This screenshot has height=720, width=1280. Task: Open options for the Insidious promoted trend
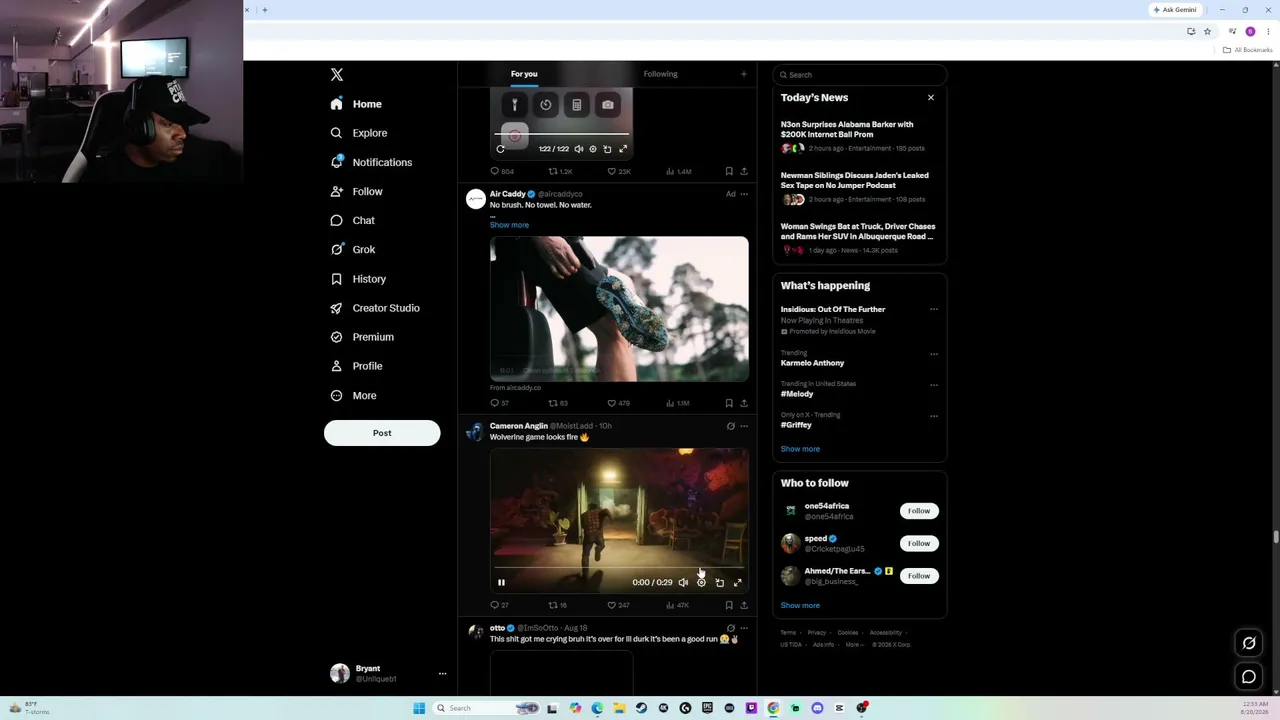934,310
